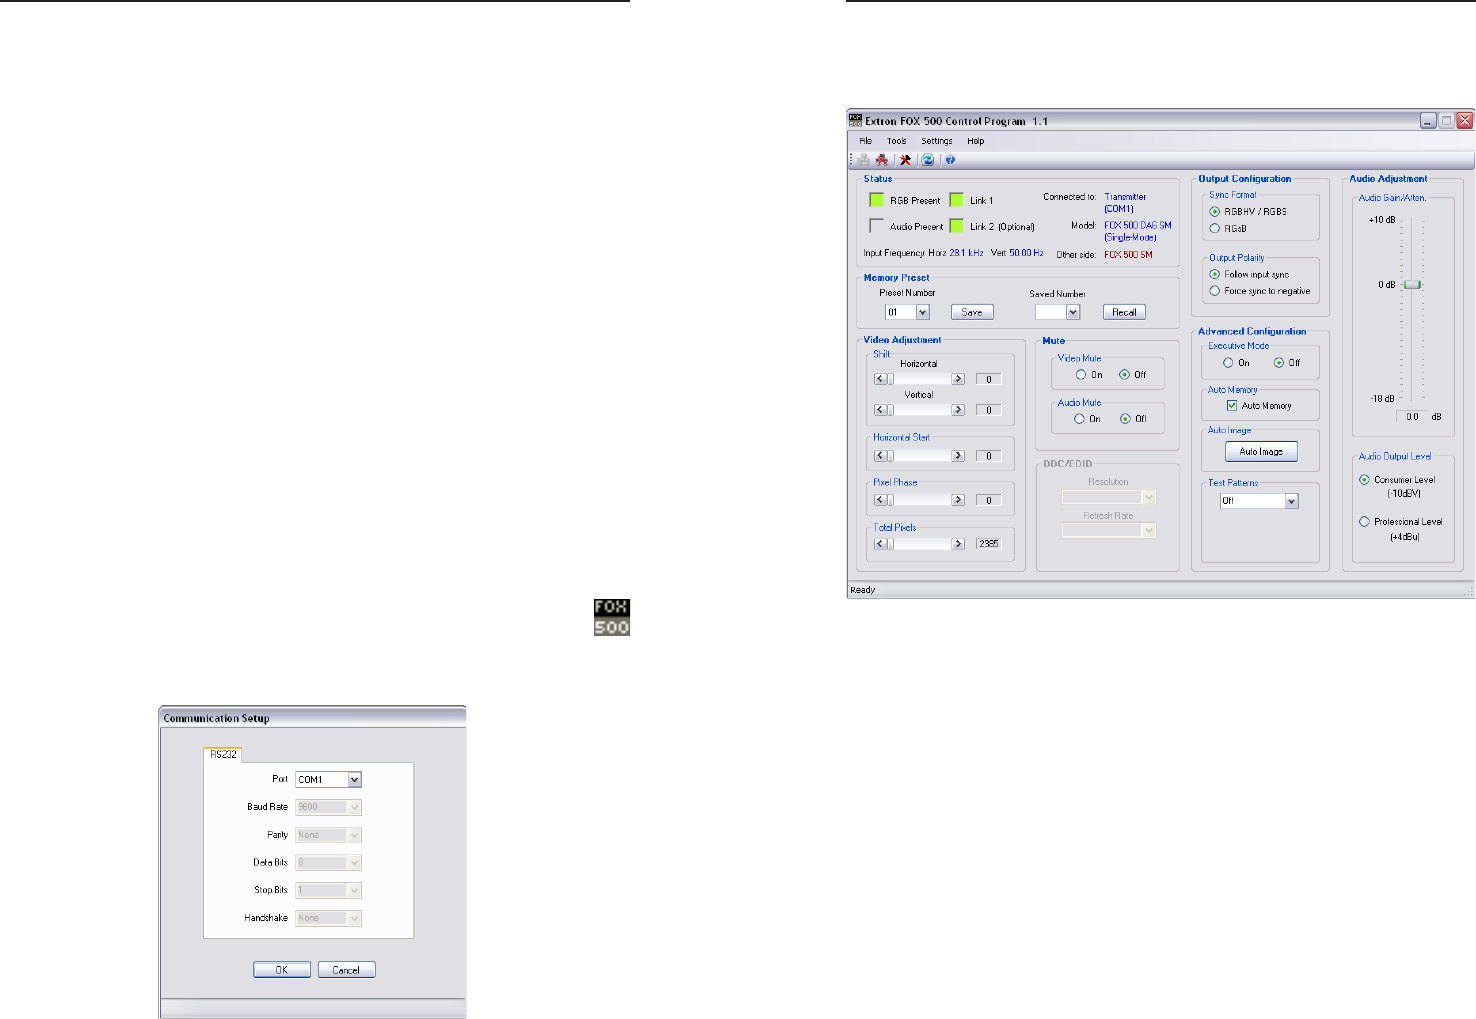Viewport: 1476px width, 1019px height.
Task: Click the grayed-out connect computers toolbar icon
Action: (862, 160)
